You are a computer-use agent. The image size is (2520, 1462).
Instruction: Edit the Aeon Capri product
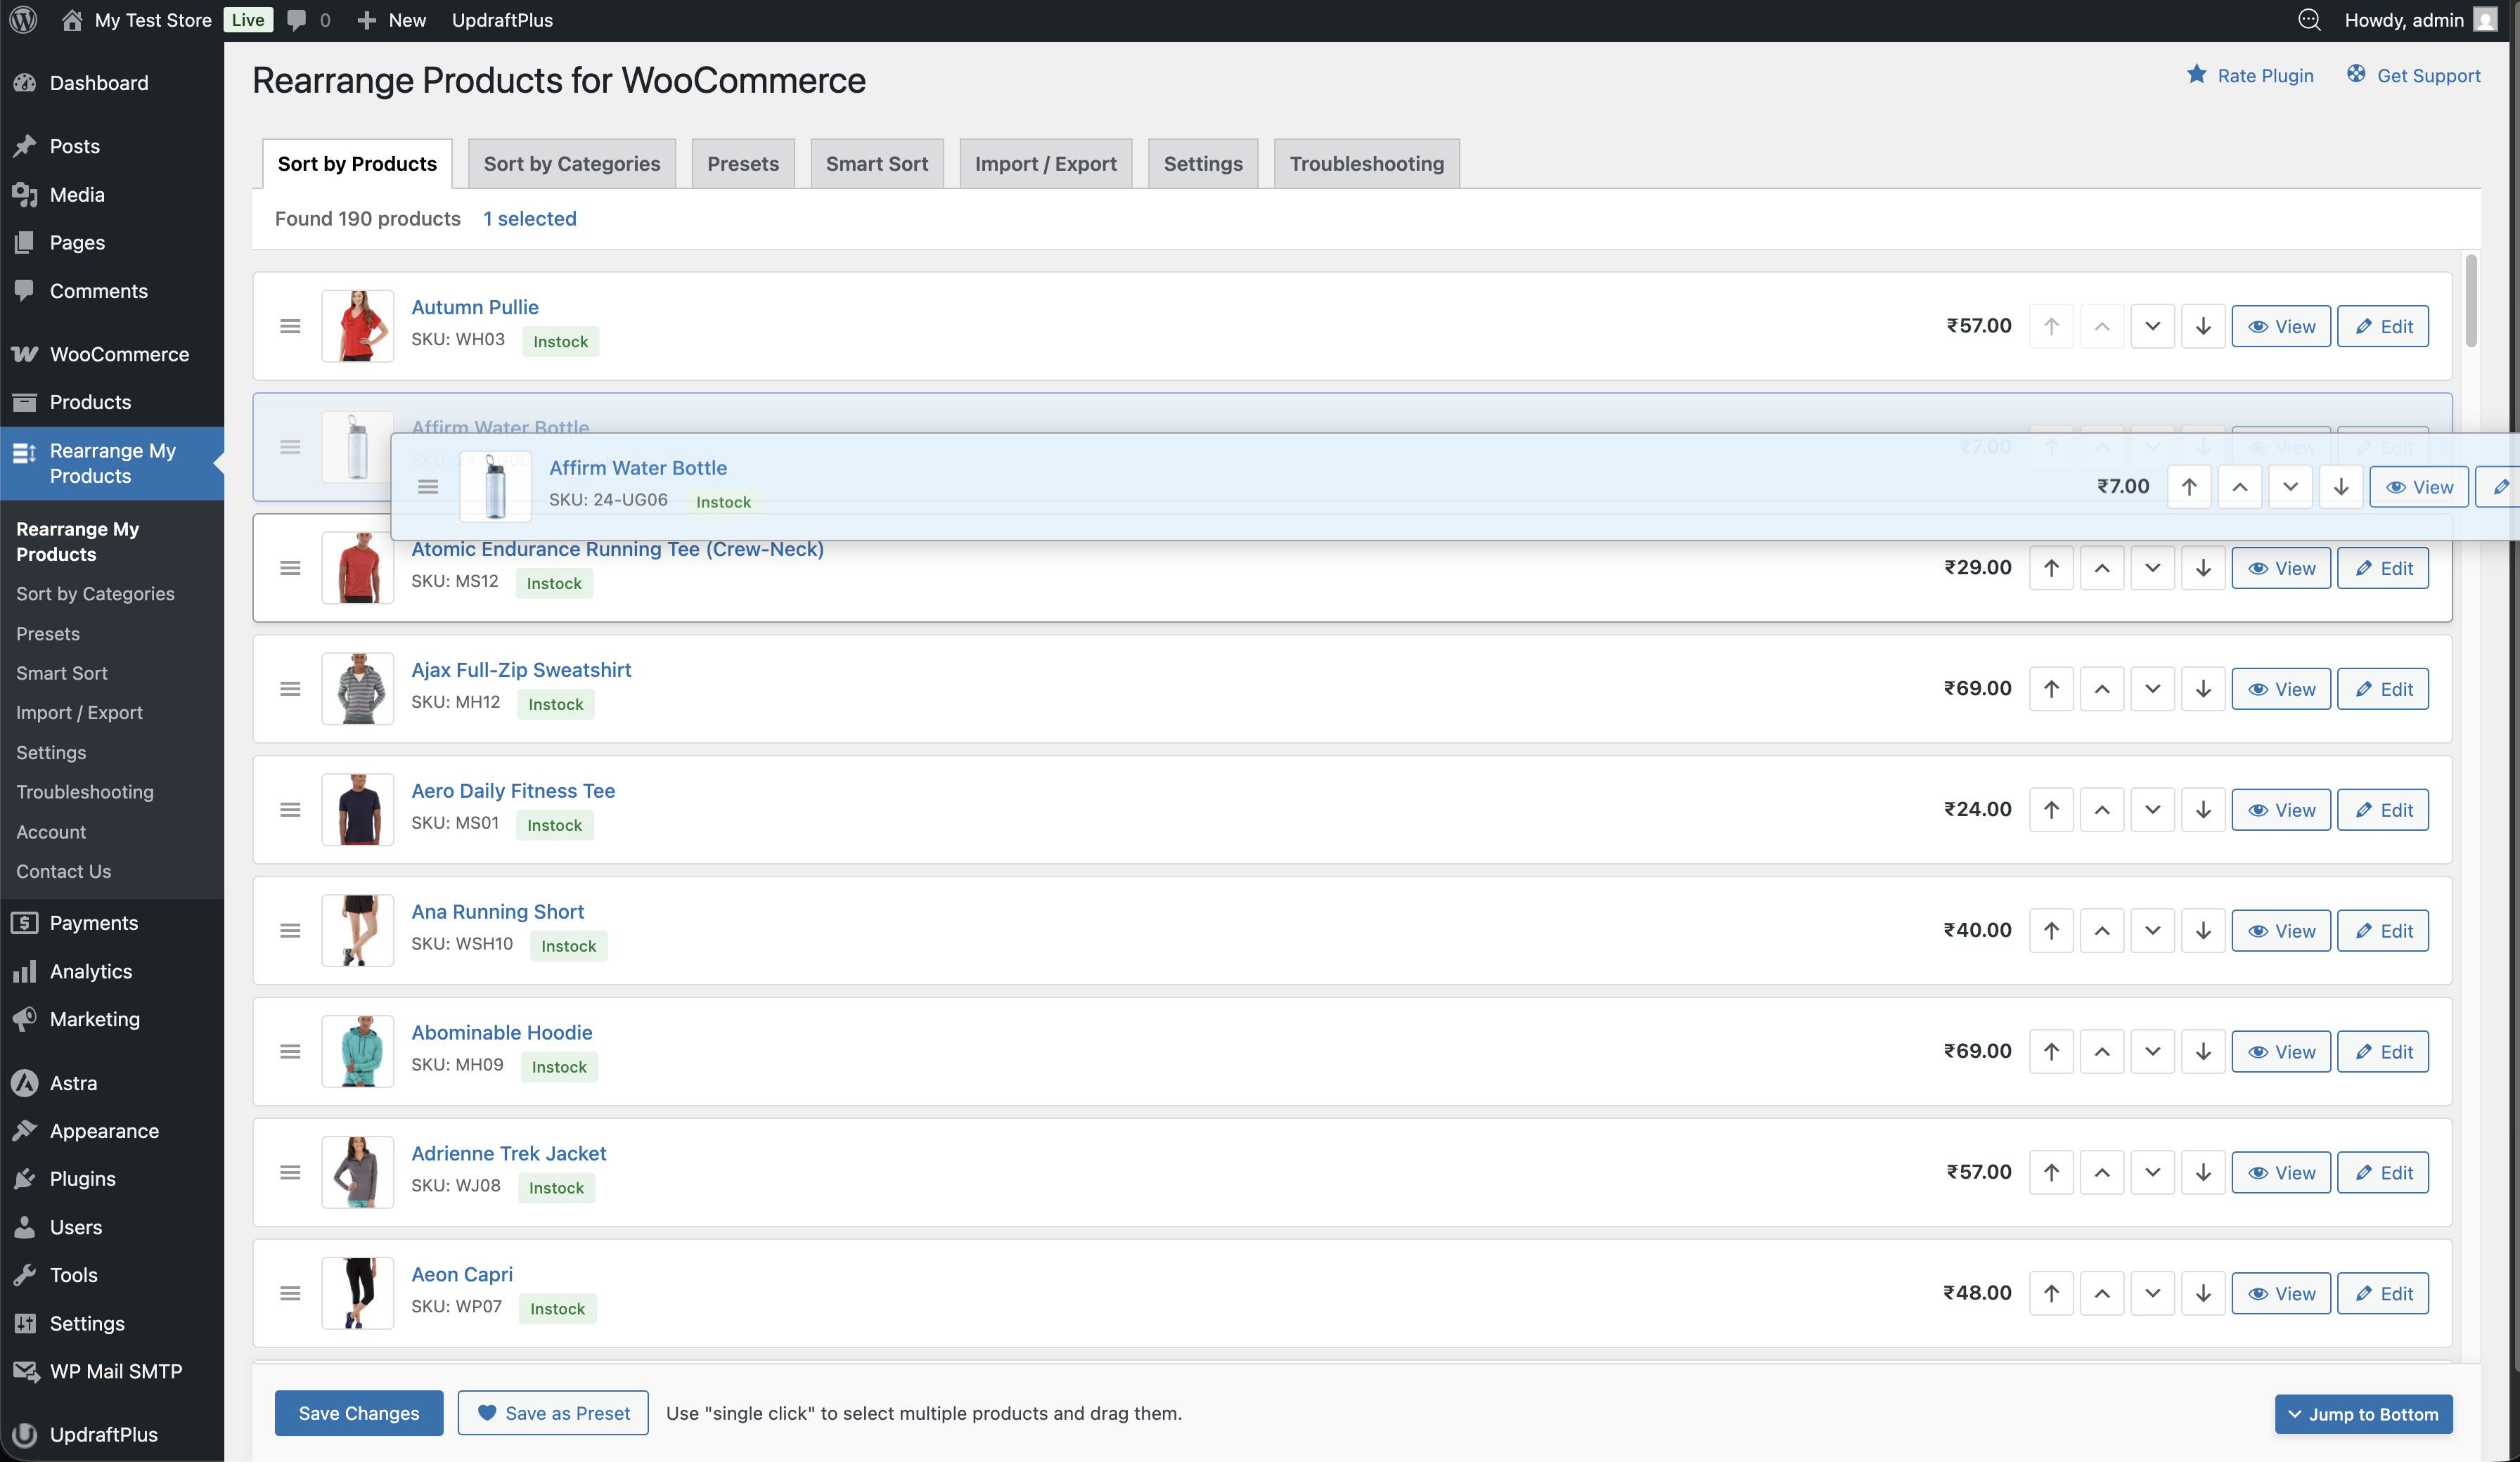(2383, 1294)
